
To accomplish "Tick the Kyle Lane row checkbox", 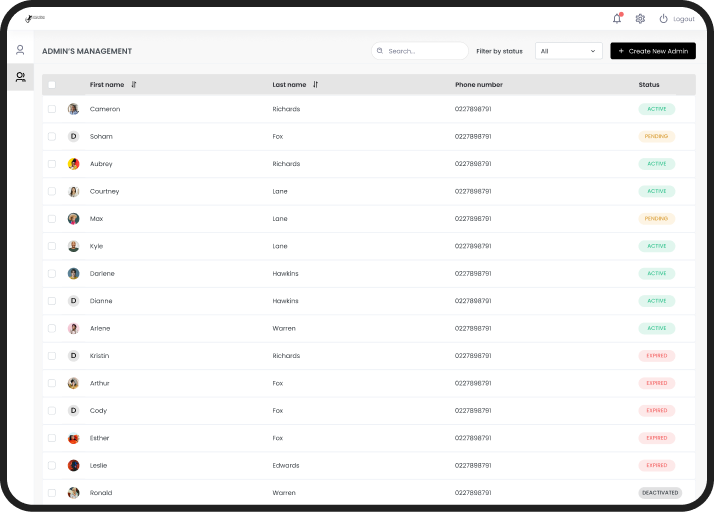I will [52, 246].
